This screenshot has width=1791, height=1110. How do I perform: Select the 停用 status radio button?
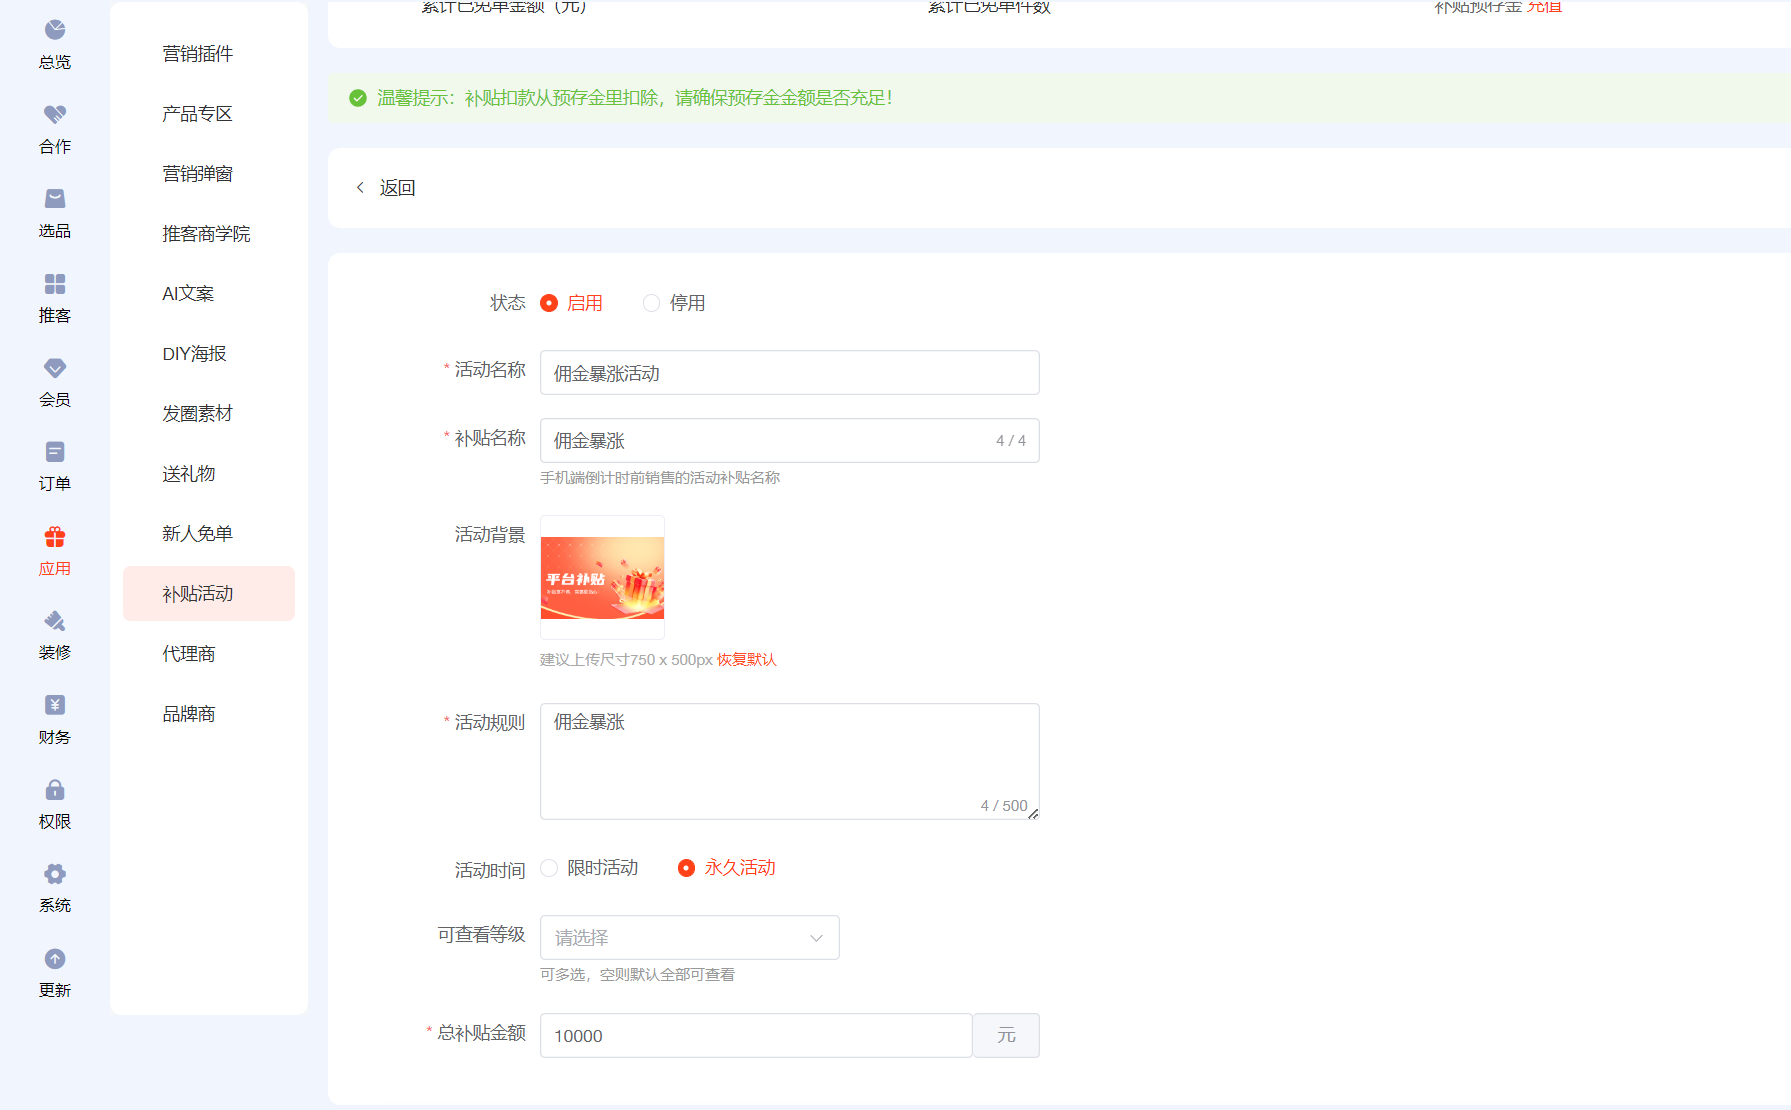[651, 303]
